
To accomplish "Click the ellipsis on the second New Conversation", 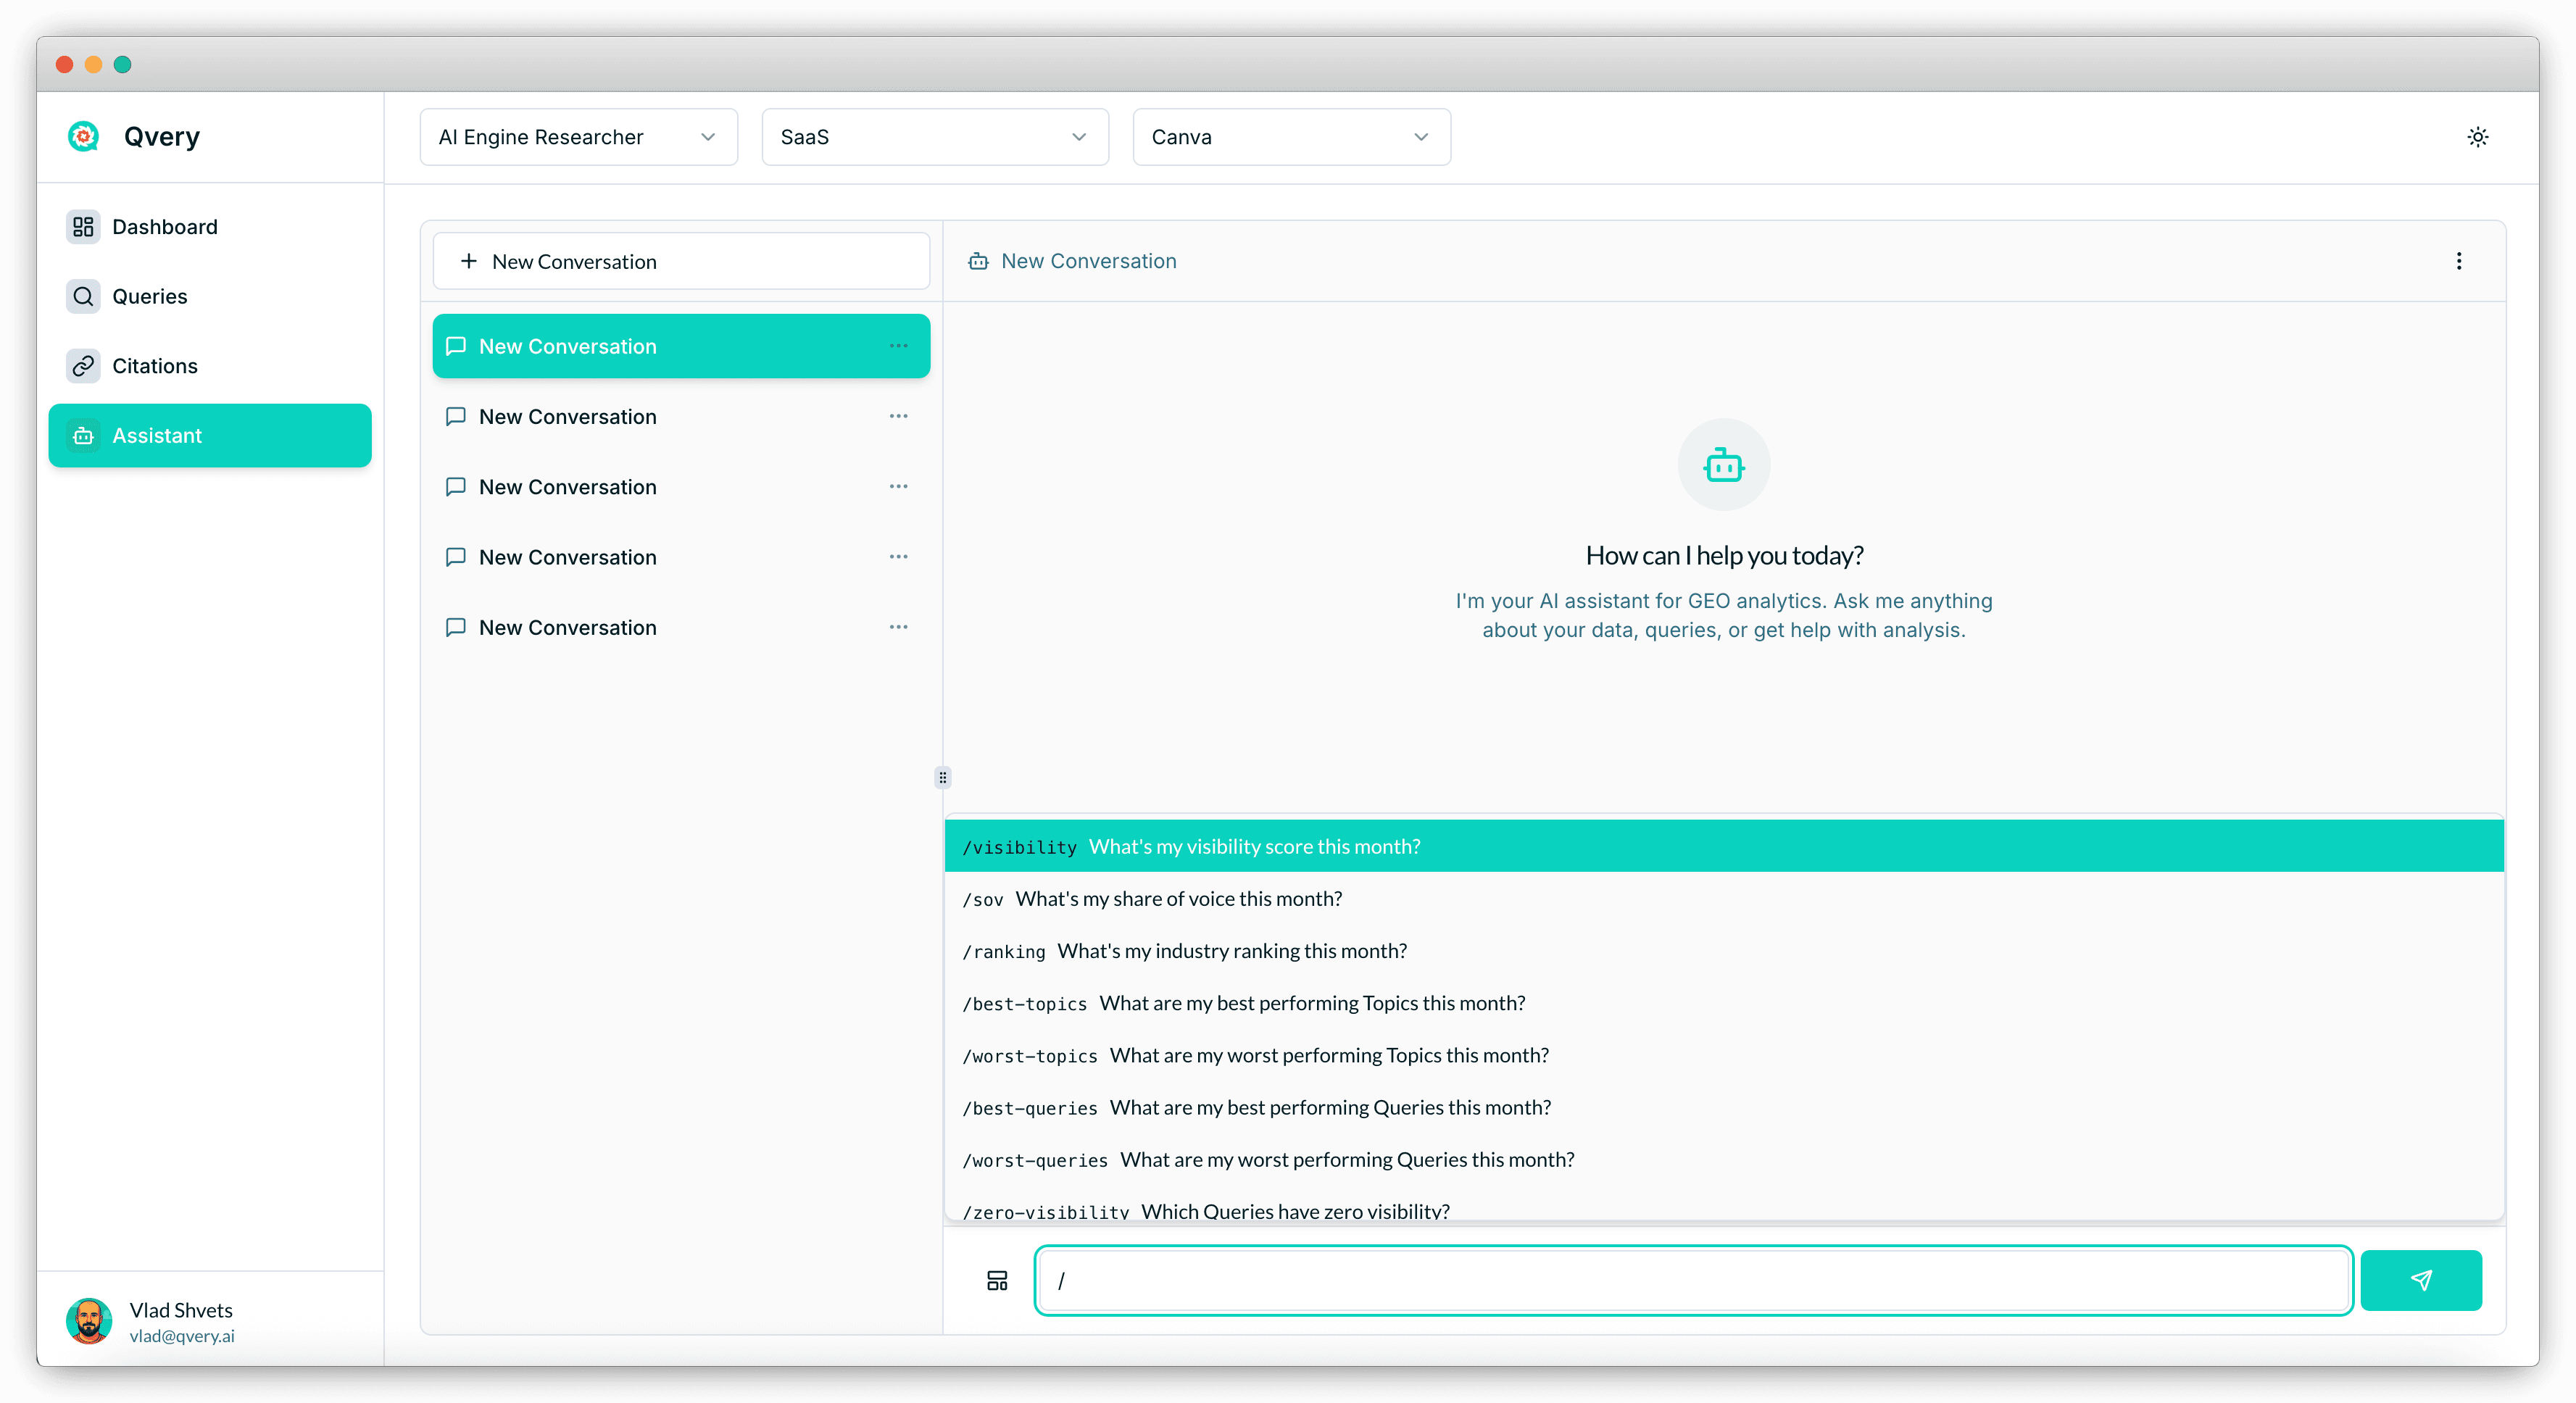I will 898,416.
